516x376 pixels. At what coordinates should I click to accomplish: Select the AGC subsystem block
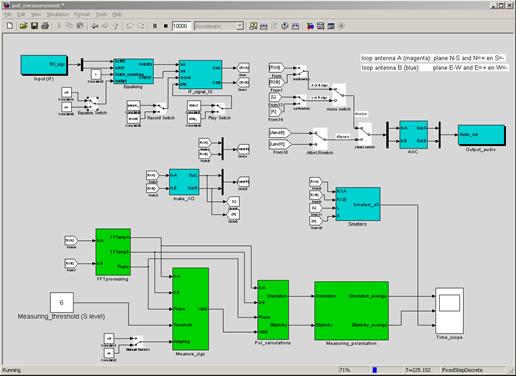click(x=413, y=135)
